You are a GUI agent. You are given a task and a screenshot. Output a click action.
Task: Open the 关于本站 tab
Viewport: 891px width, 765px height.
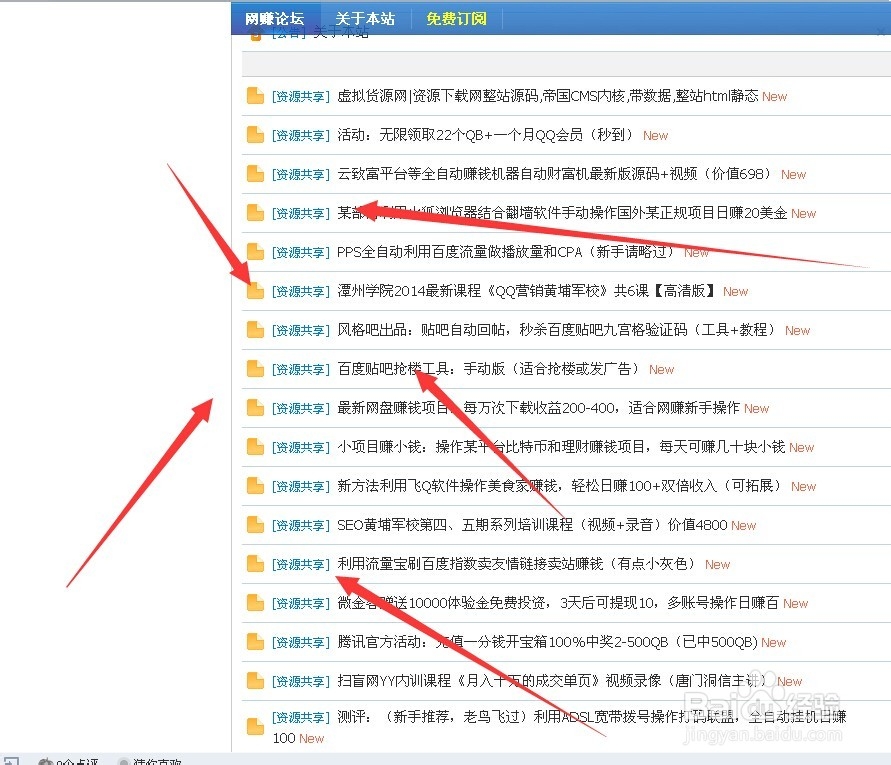pos(365,18)
